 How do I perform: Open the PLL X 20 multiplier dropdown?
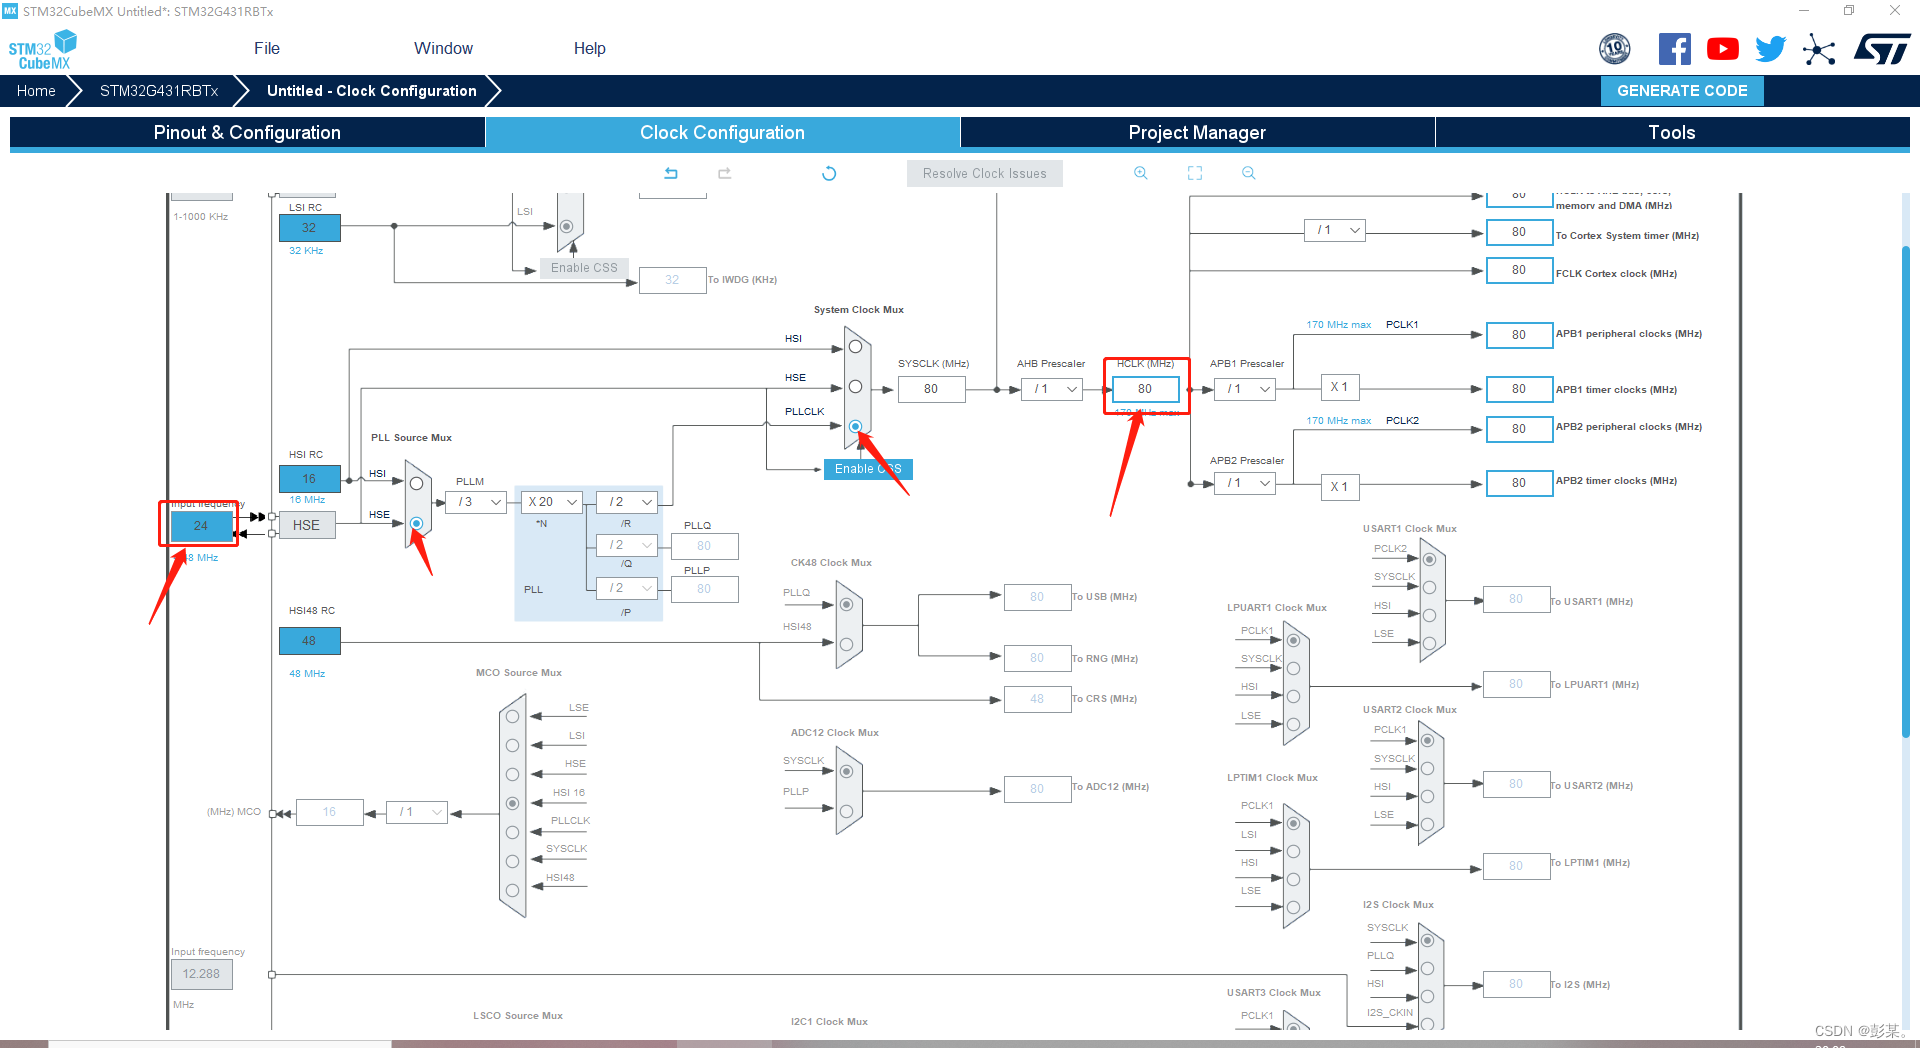[x=554, y=502]
